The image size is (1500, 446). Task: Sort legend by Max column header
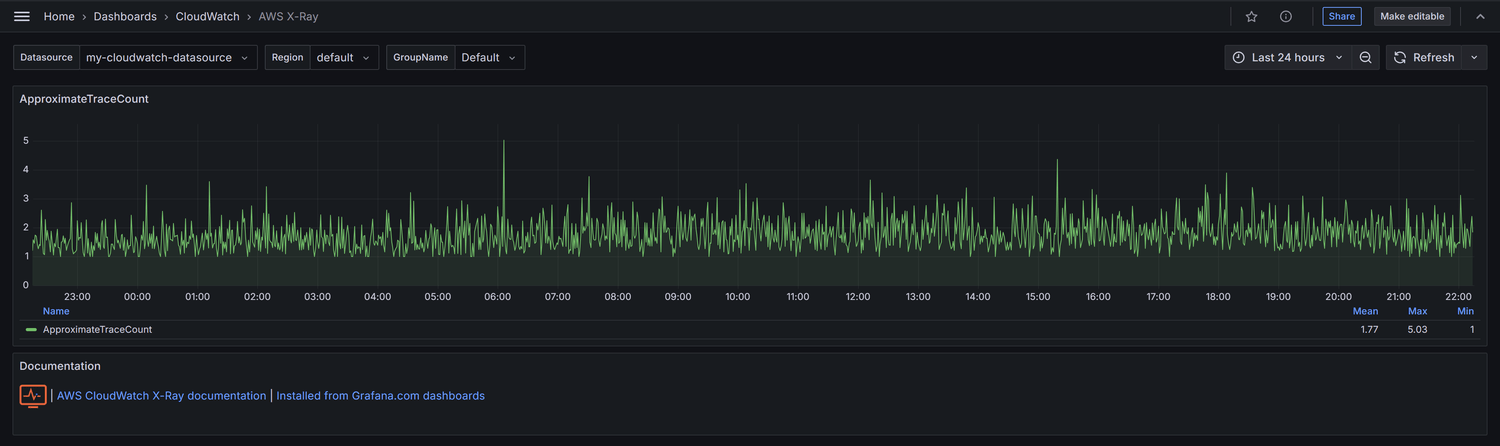click(x=1417, y=311)
